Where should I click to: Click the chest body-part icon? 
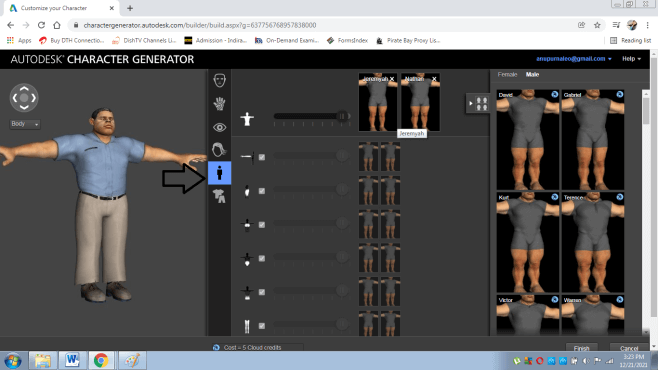(247, 225)
